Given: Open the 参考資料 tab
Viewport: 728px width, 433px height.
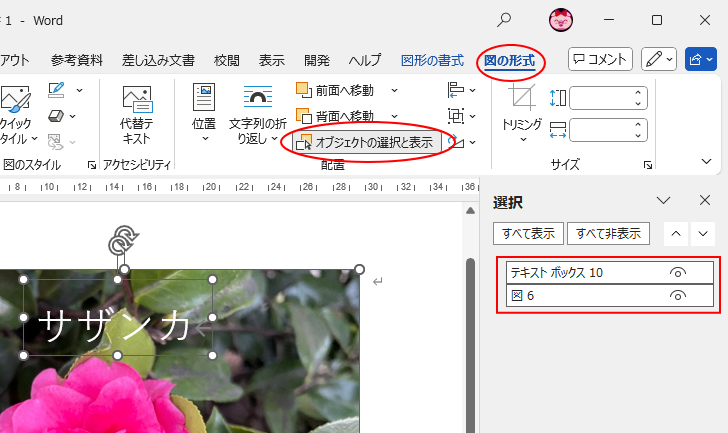Looking at the screenshot, I should 77,60.
